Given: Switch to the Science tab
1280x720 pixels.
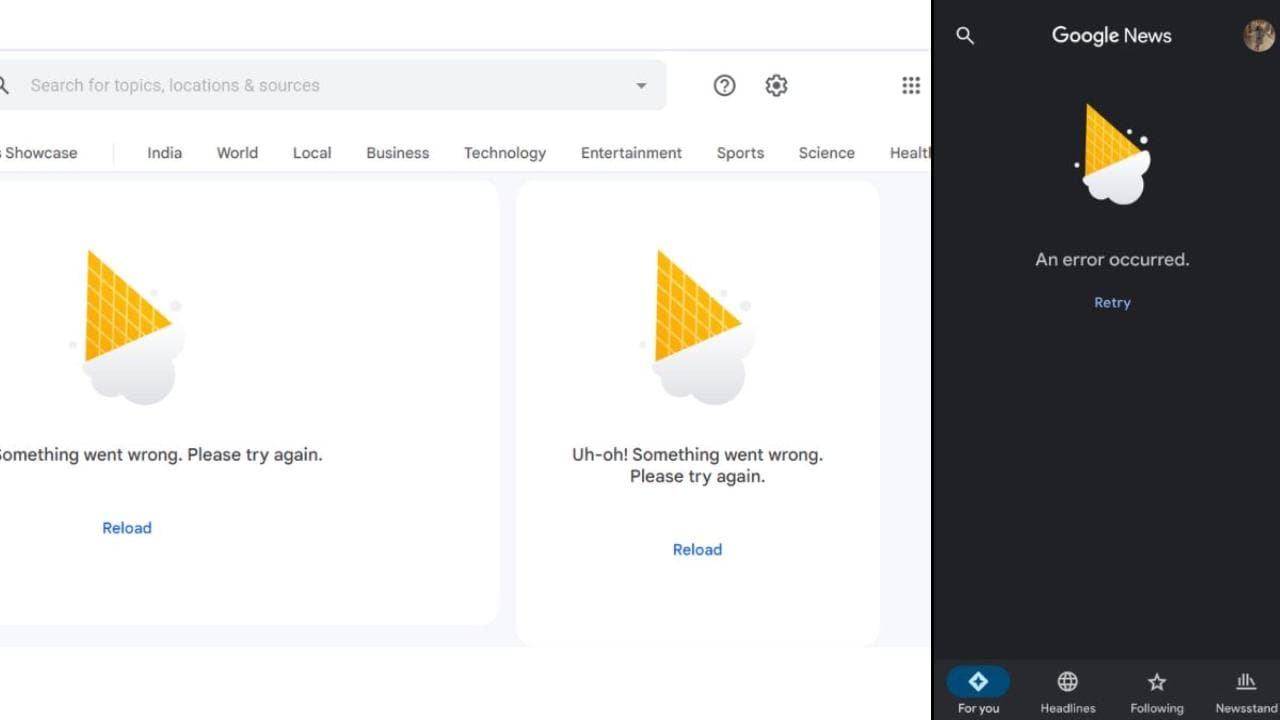Looking at the screenshot, I should click(x=826, y=153).
